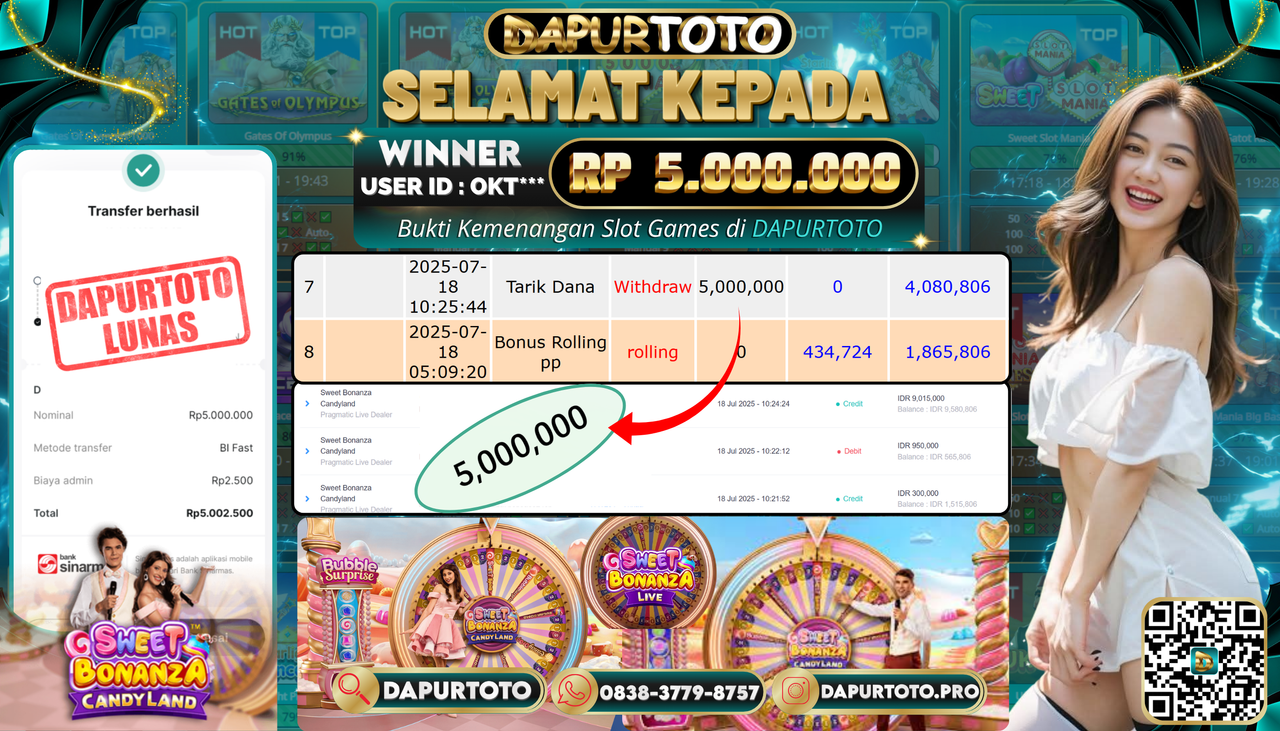Click the QR code with DT logo
Screen dimensions: 1280x731
point(1204,661)
